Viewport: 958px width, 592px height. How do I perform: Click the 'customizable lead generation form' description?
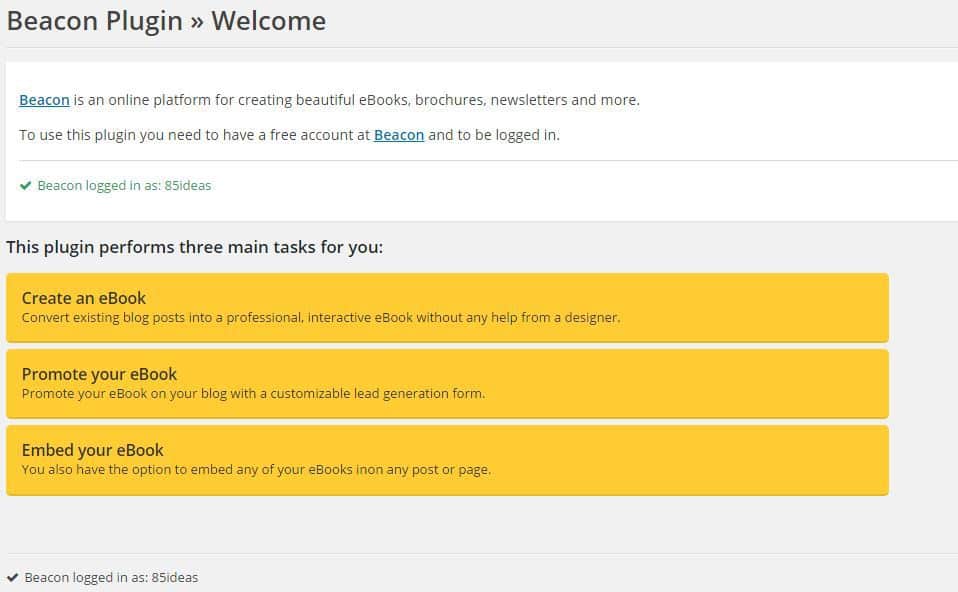pyautogui.click(x=253, y=393)
